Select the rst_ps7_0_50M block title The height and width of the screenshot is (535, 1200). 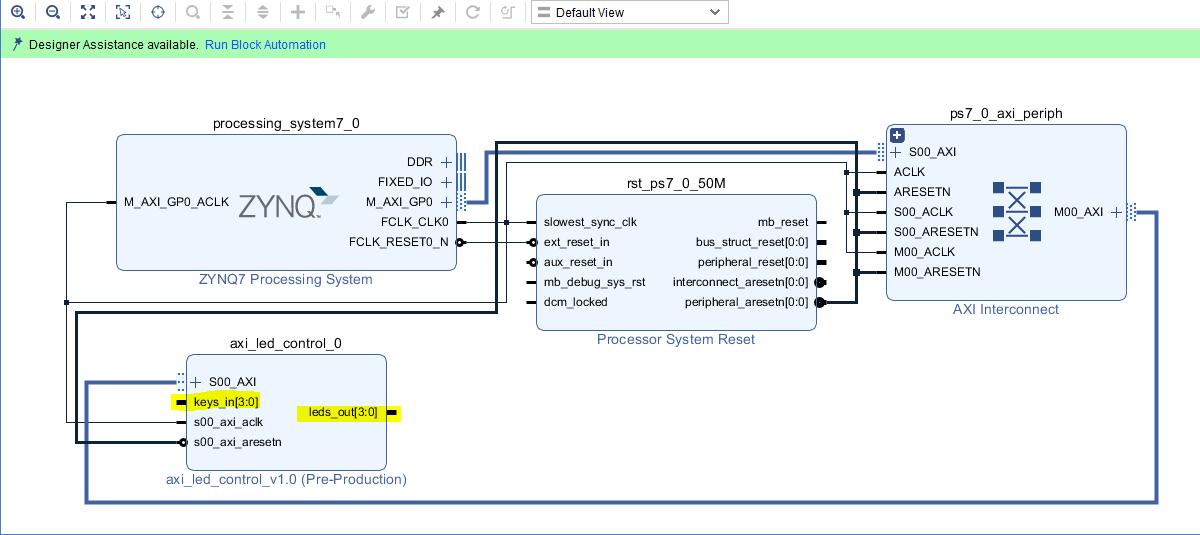676,183
